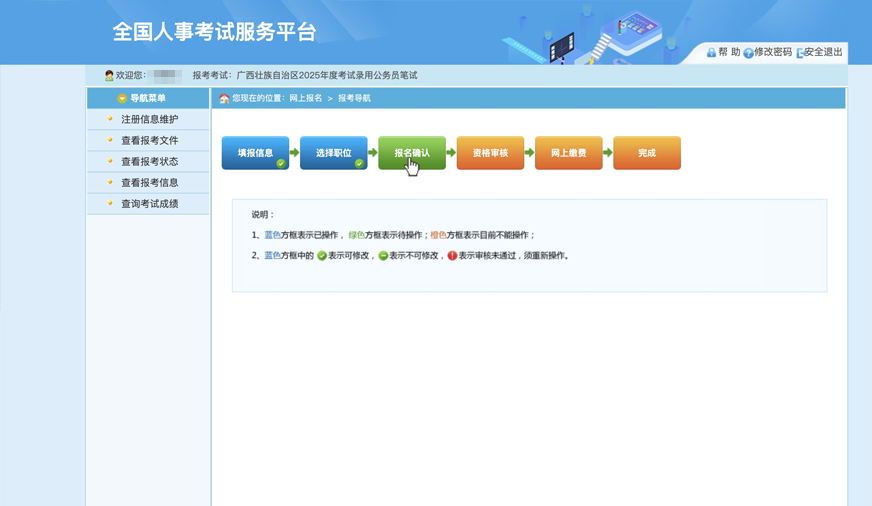This screenshot has width=872, height=506.
Task: Click the 帮助 help lock icon
Action: [711, 52]
